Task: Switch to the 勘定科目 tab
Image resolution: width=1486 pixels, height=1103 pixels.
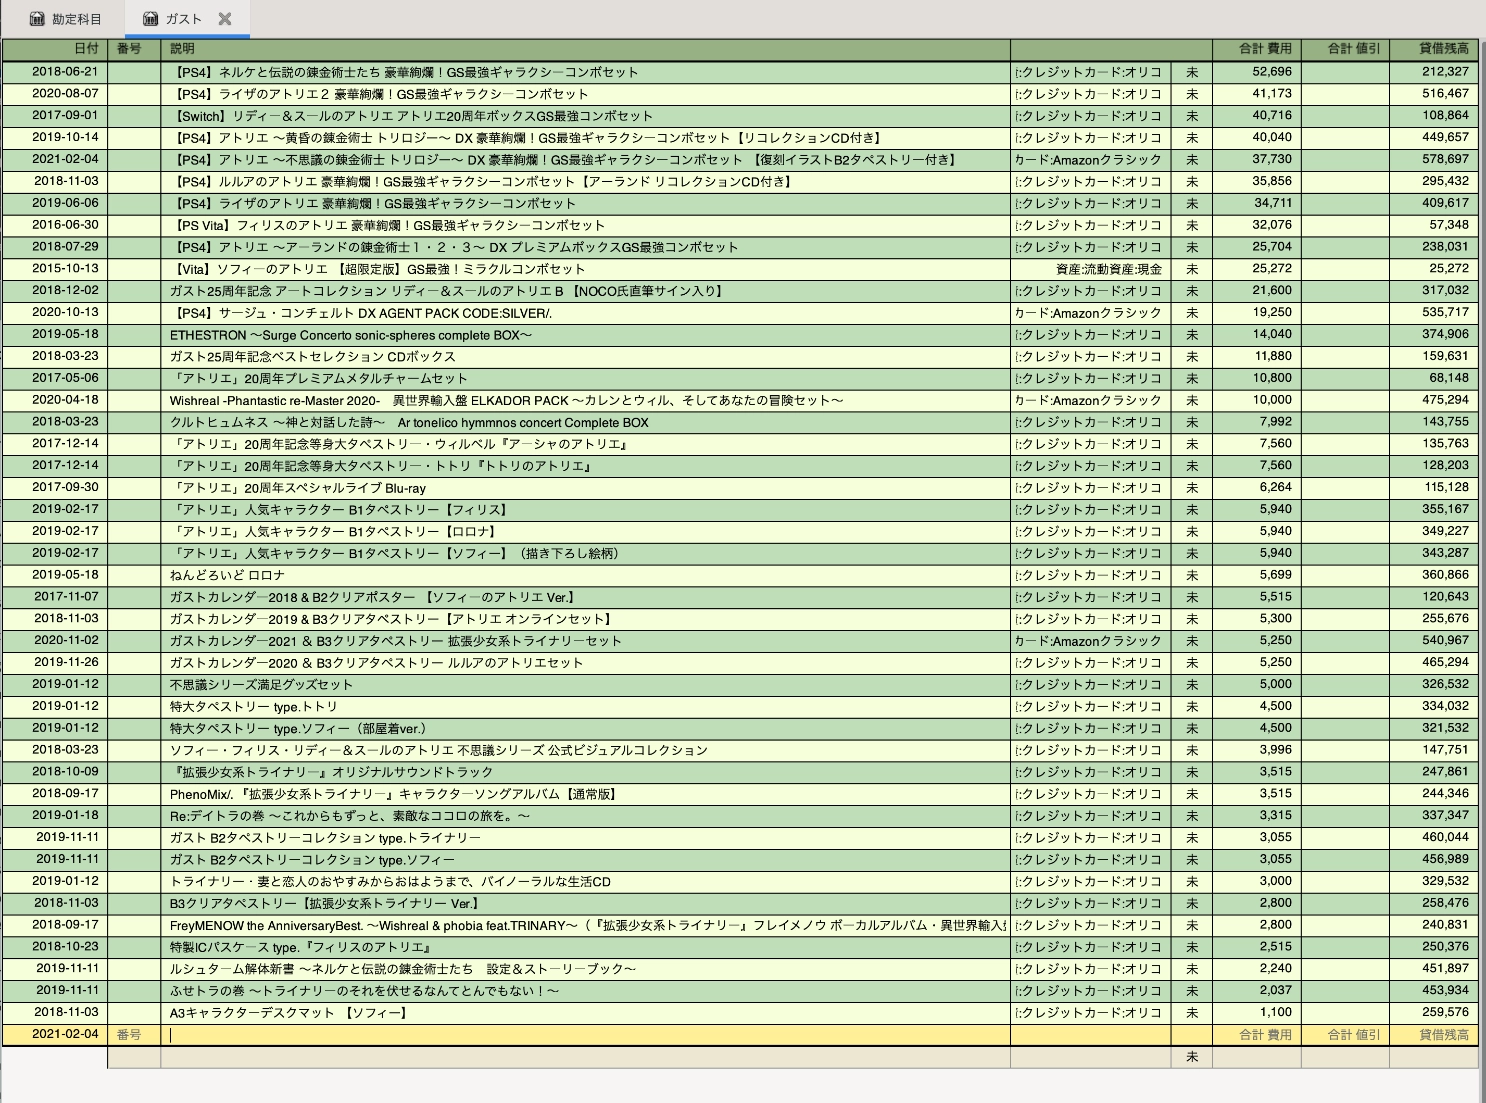Action: point(76,19)
